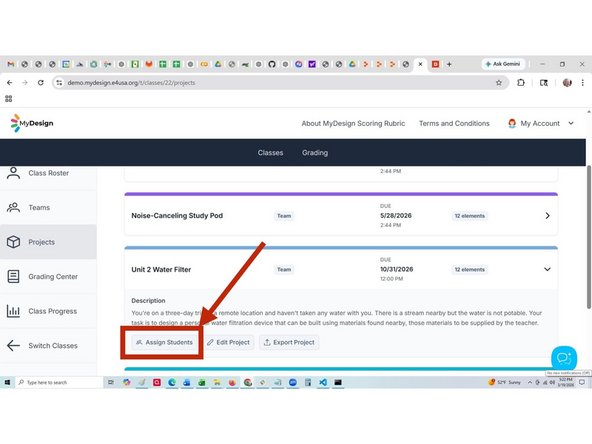Click the browser forward arrow

point(25,83)
